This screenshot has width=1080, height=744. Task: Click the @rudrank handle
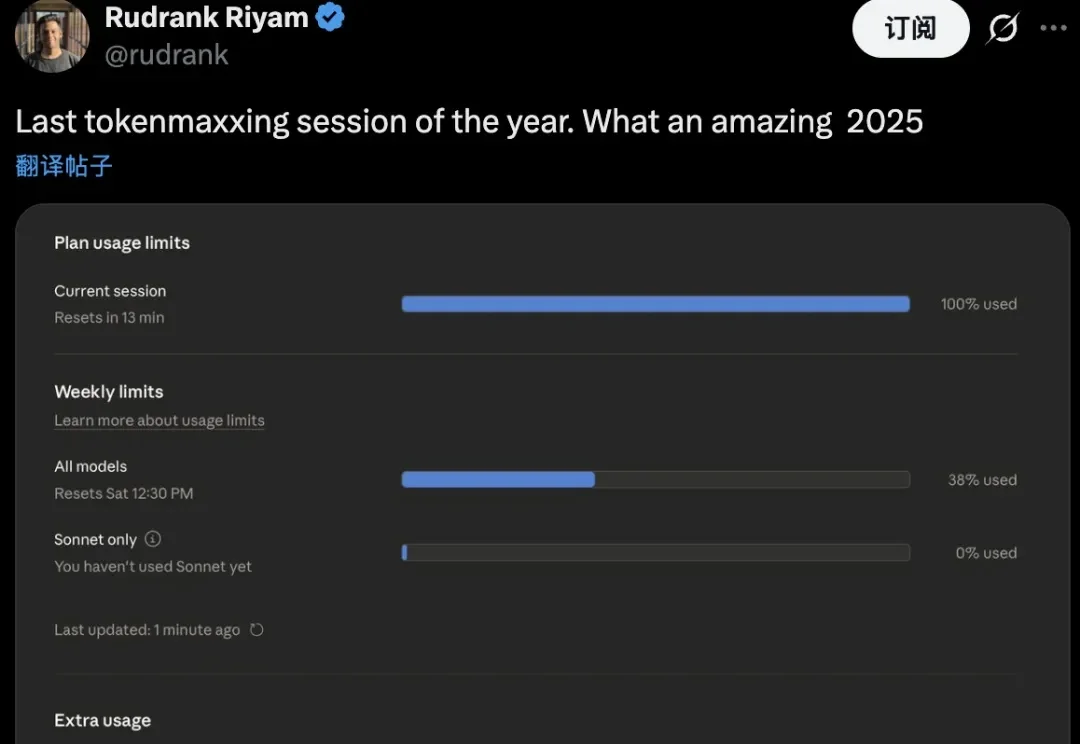[167, 55]
